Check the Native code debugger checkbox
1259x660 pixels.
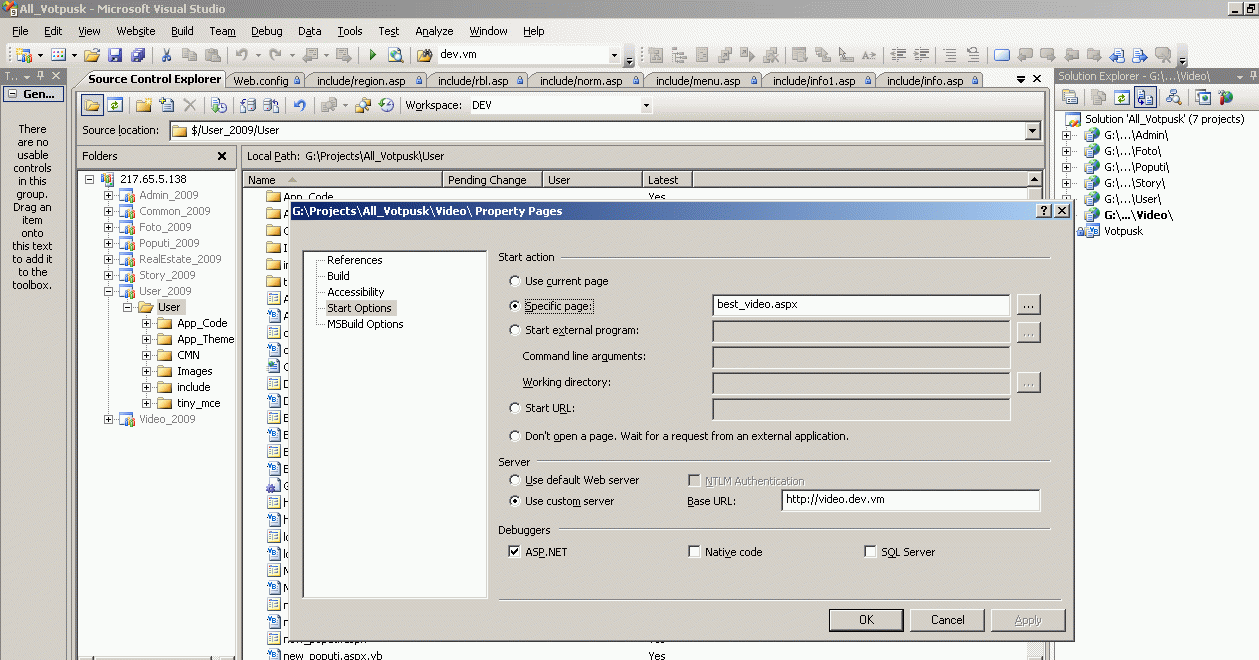click(694, 552)
